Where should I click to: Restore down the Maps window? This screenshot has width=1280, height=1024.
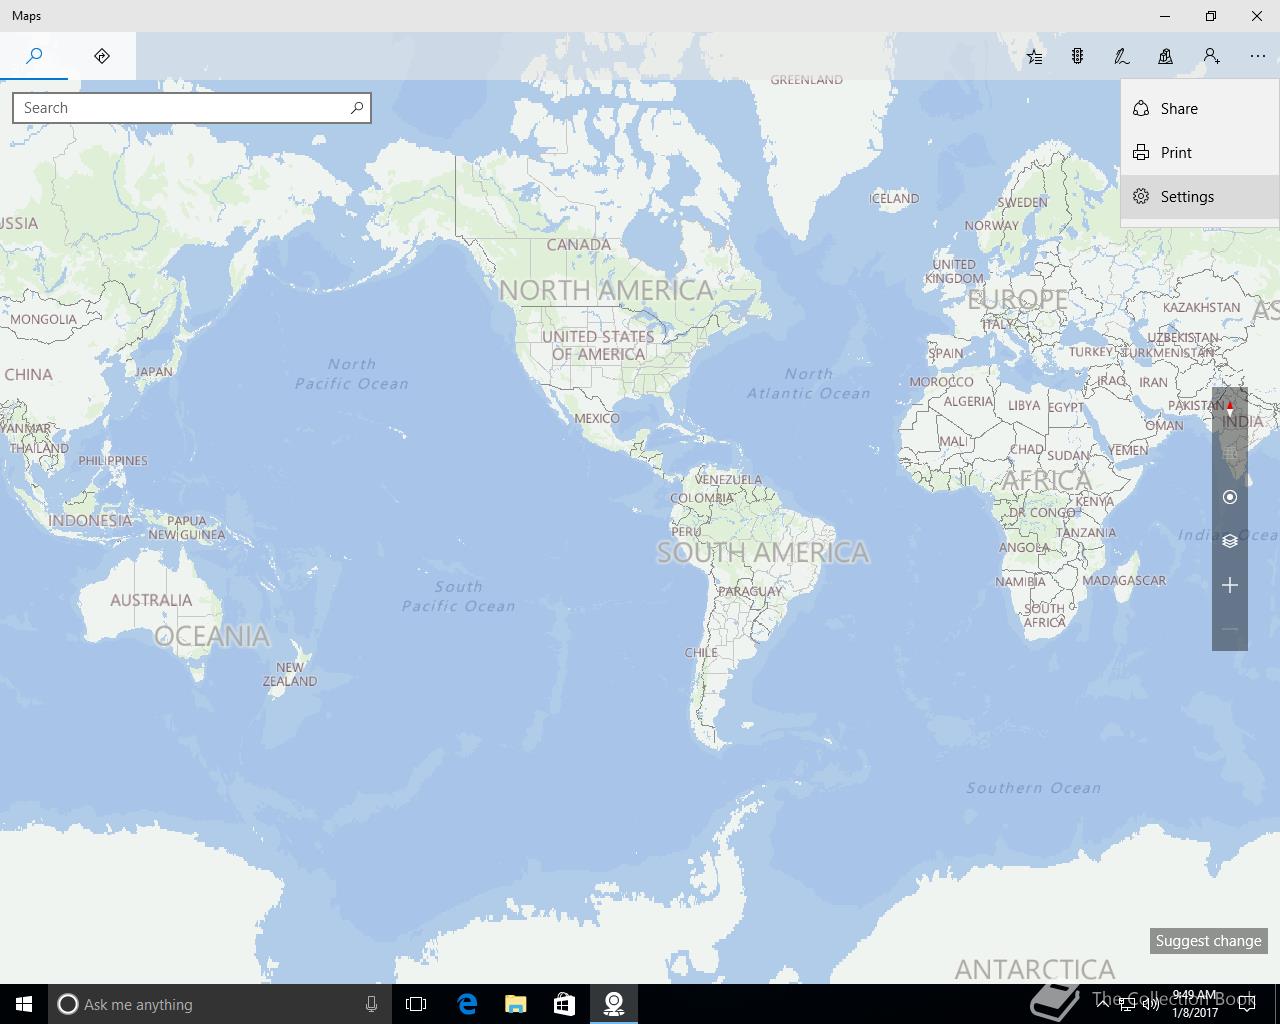pos(1211,16)
